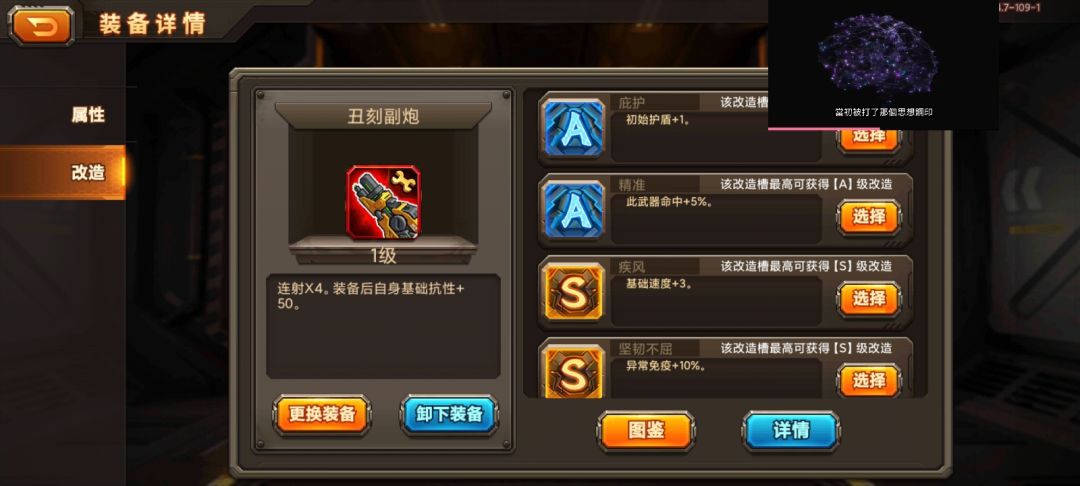Image resolution: width=1080 pixels, height=486 pixels.
Task: Select the A-grade 庇护 modification badge
Action: (574, 128)
